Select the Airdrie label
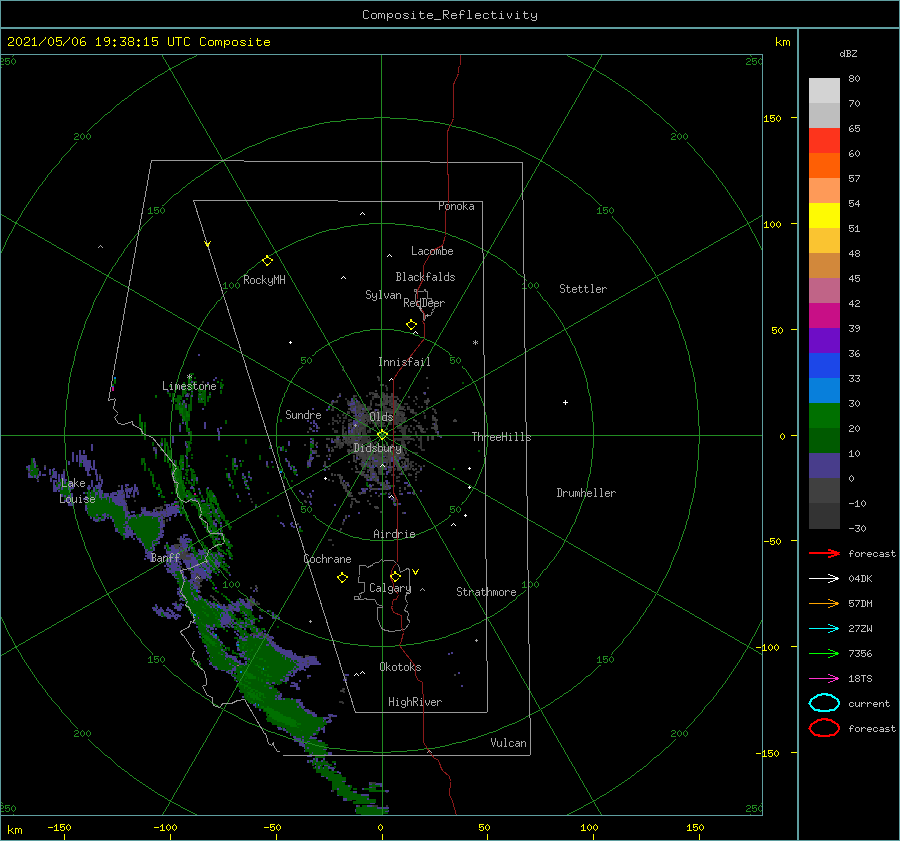900x841 pixels. pyautogui.click(x=394, y=534)
